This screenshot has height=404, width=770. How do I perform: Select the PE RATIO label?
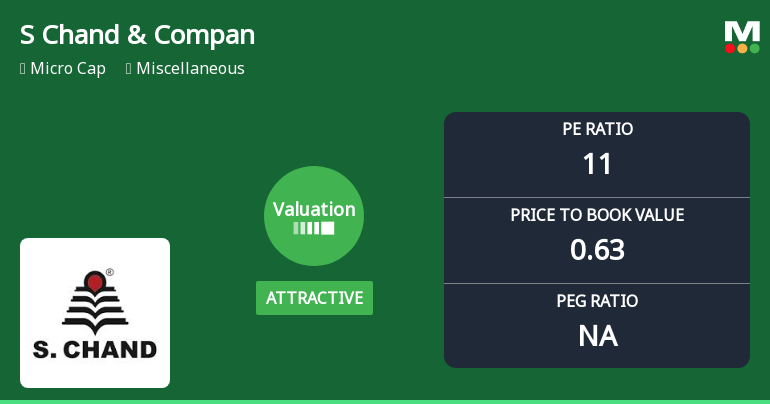point(597,129)
